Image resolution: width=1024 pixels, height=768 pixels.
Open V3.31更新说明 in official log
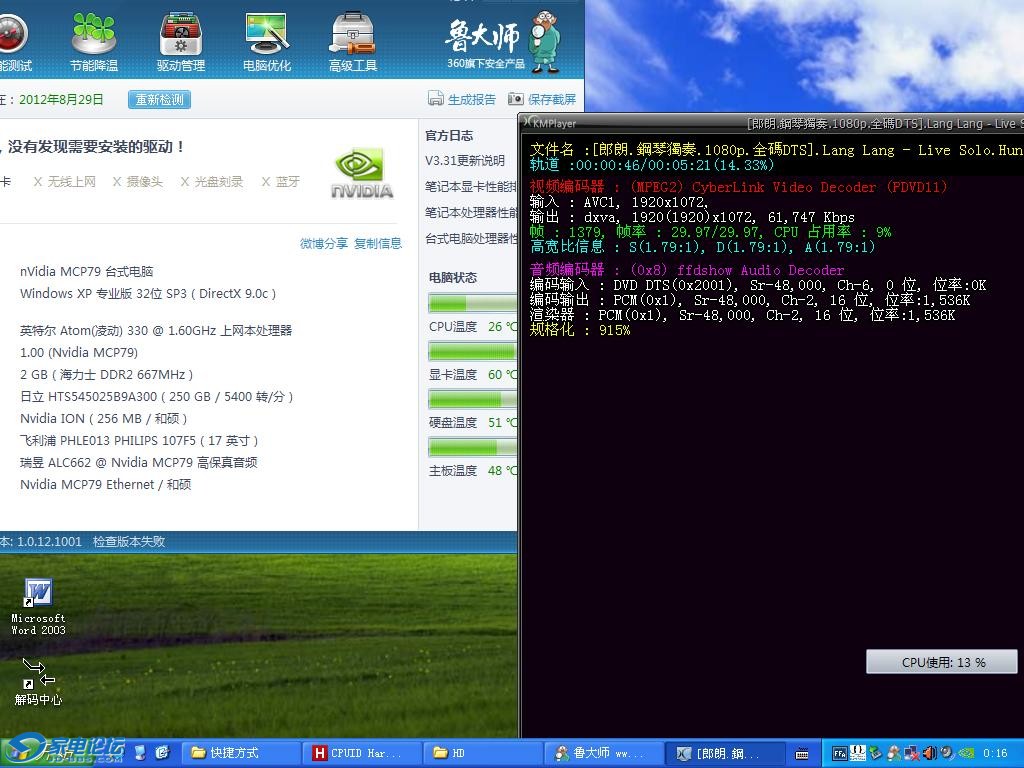point(465,160)
